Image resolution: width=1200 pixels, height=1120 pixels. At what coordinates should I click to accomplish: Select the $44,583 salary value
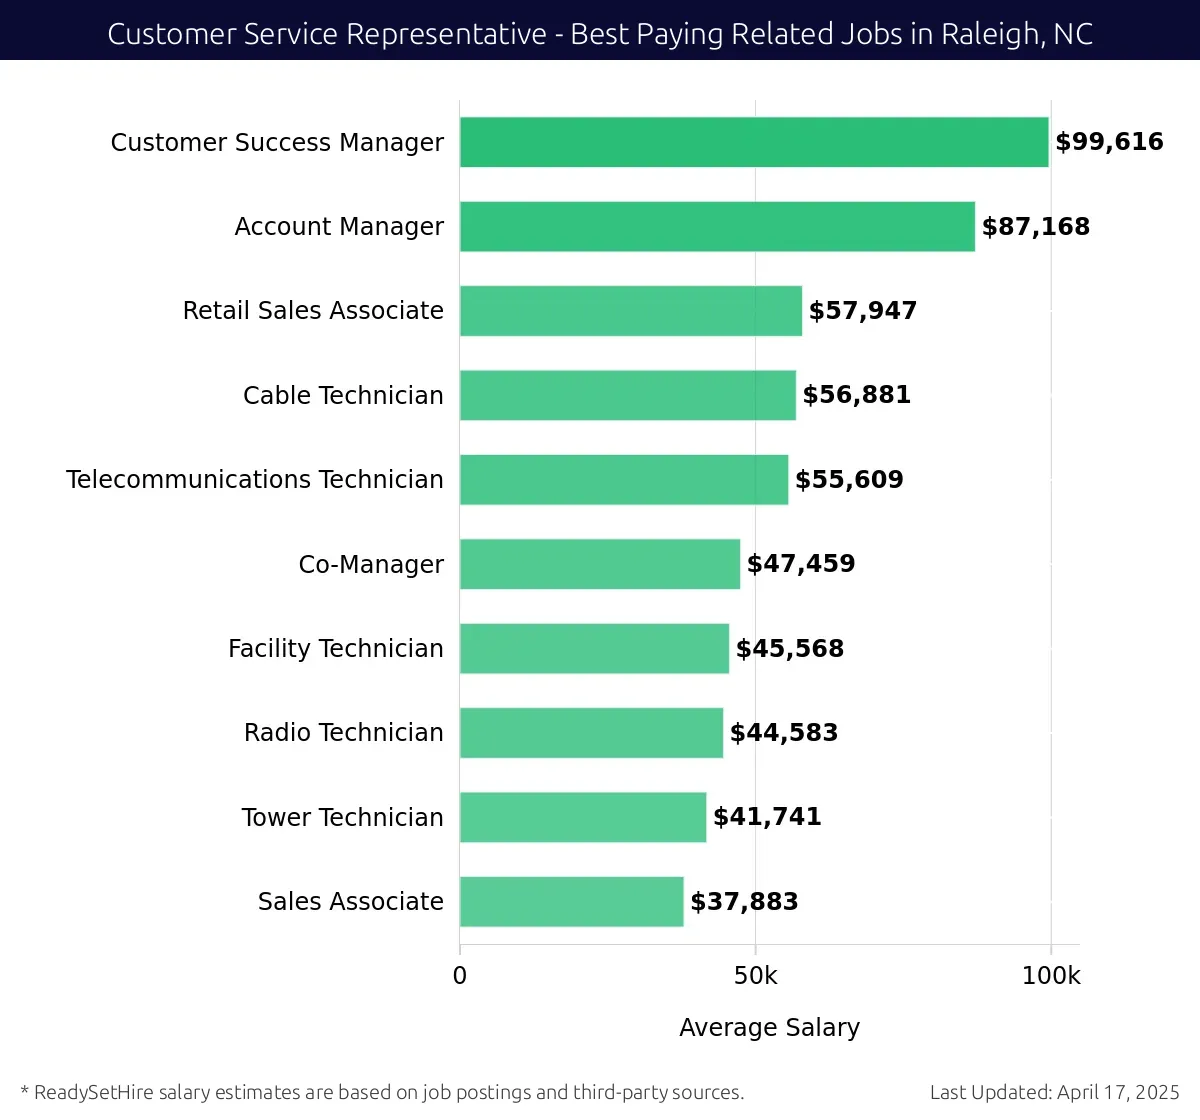tap(784, 733)
